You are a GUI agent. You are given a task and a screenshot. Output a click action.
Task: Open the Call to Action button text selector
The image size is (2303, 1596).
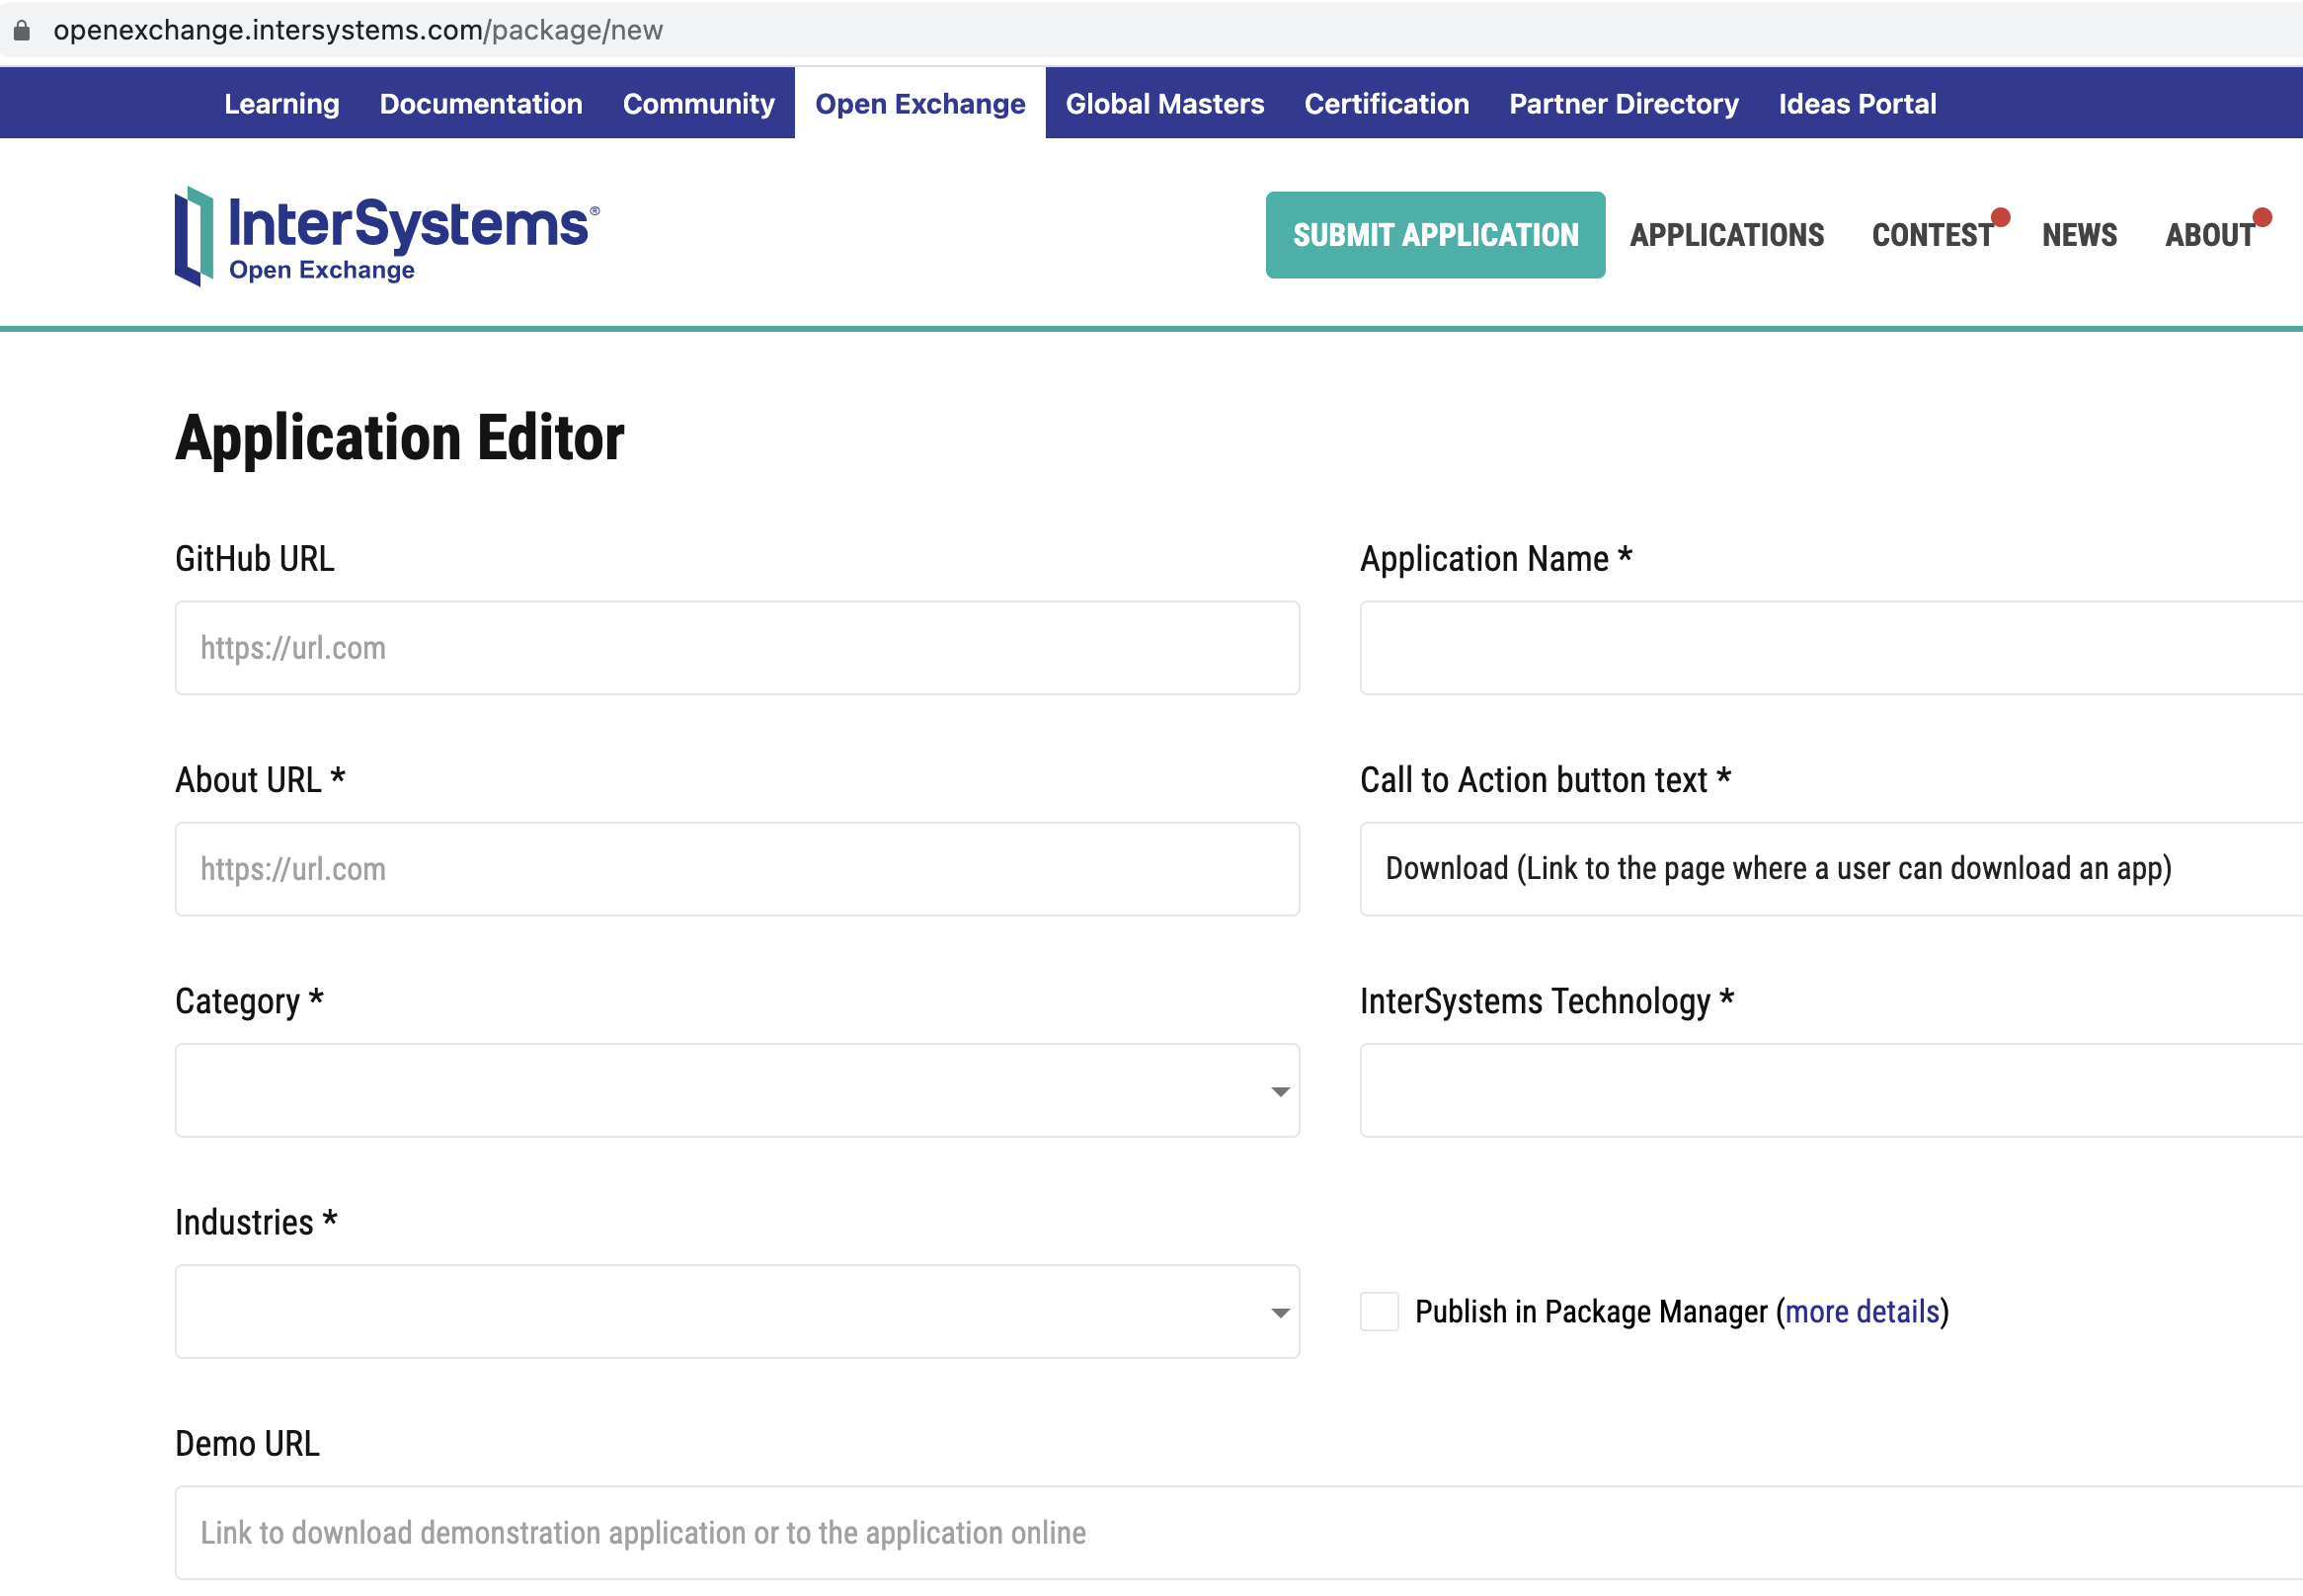click(x=1830, y=869)
